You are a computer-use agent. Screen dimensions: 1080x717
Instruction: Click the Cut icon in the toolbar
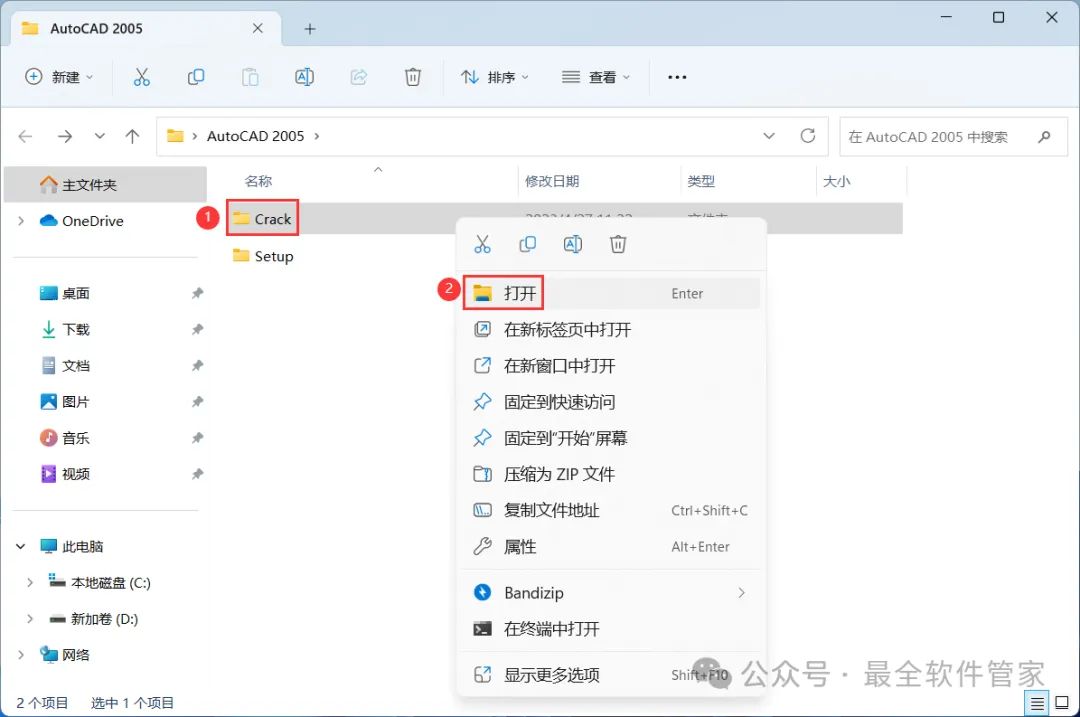(141, 77)
